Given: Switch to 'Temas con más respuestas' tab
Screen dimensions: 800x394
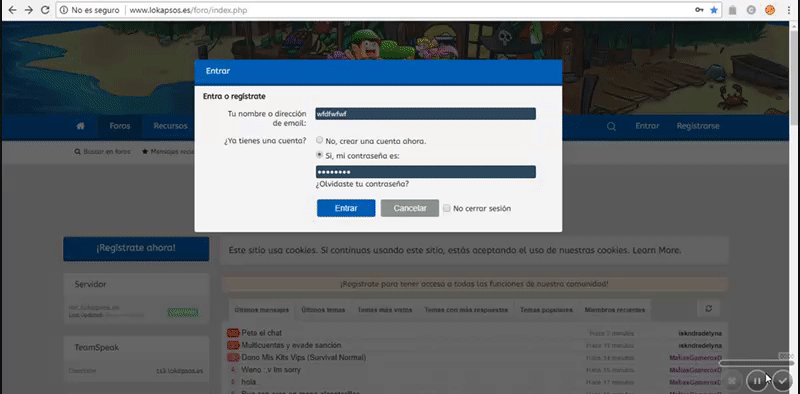Looking at the screenshot, I should point(466,310).
